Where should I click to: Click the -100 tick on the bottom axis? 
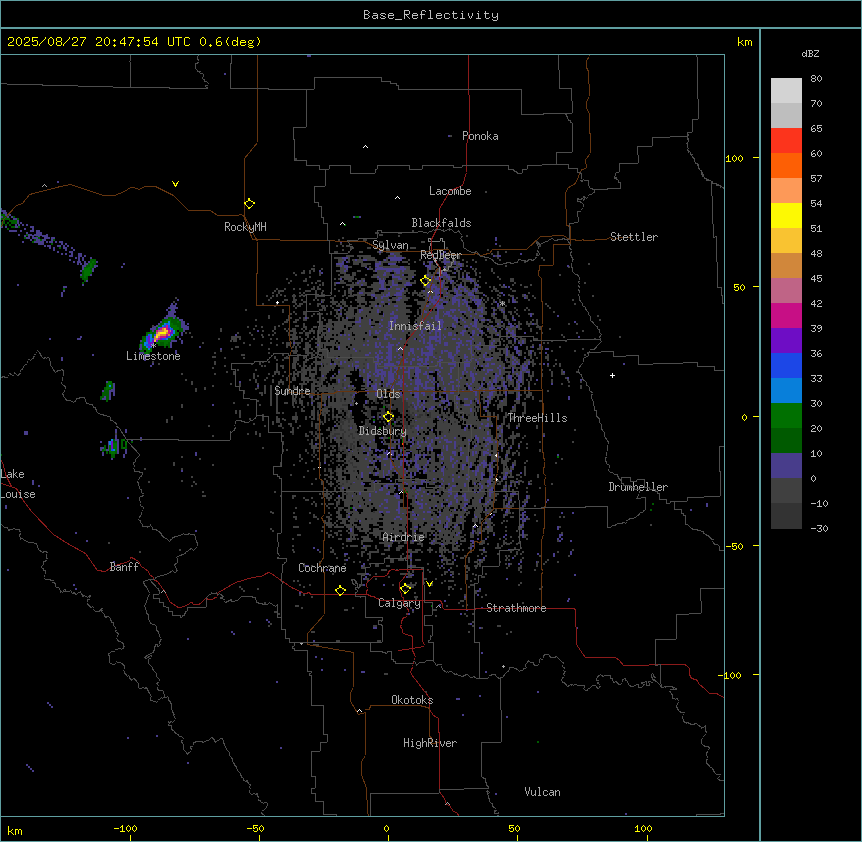pos(125,828)
